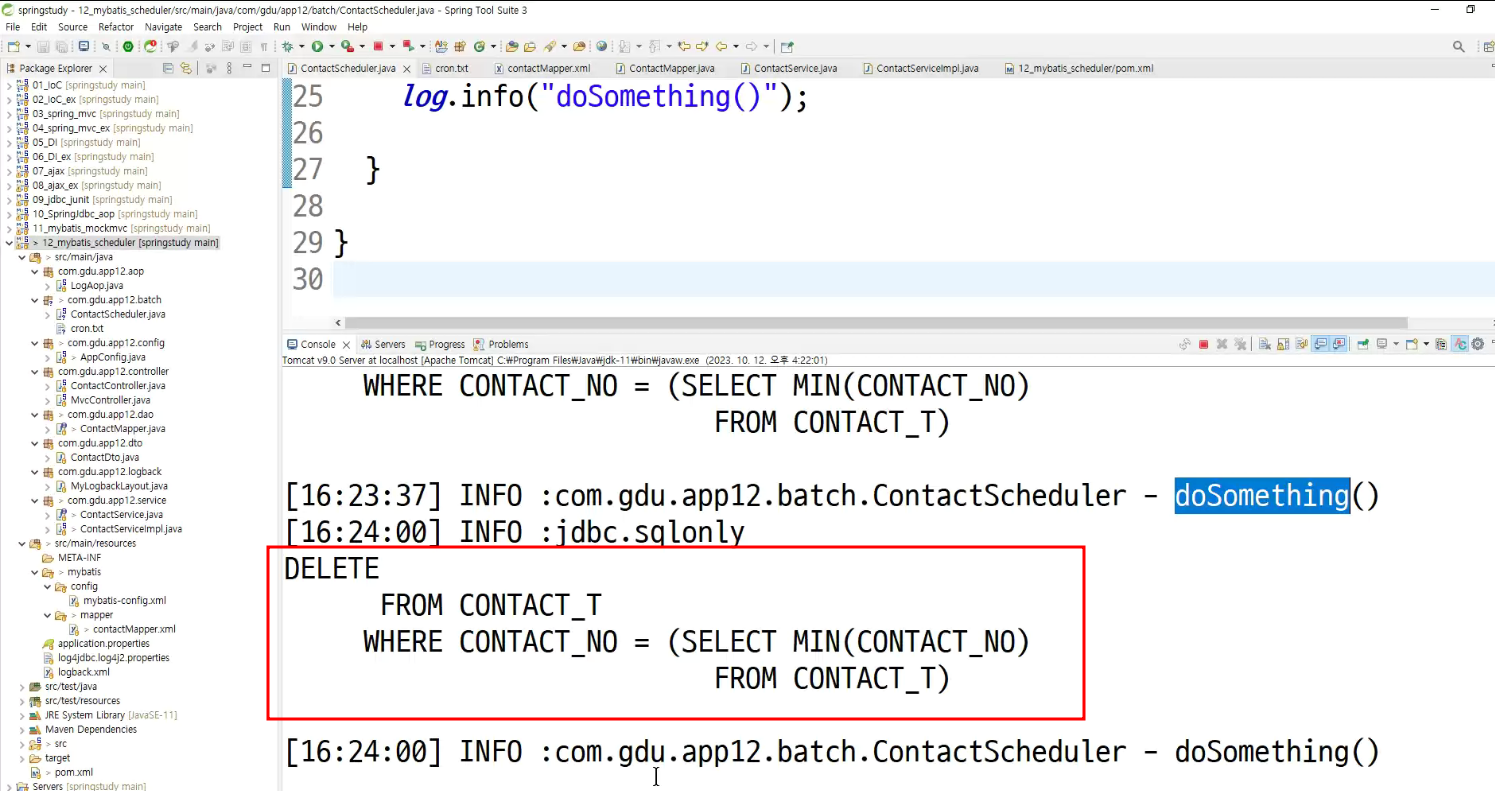Open the Run button dropdown arrow

[x=332, y=46]
